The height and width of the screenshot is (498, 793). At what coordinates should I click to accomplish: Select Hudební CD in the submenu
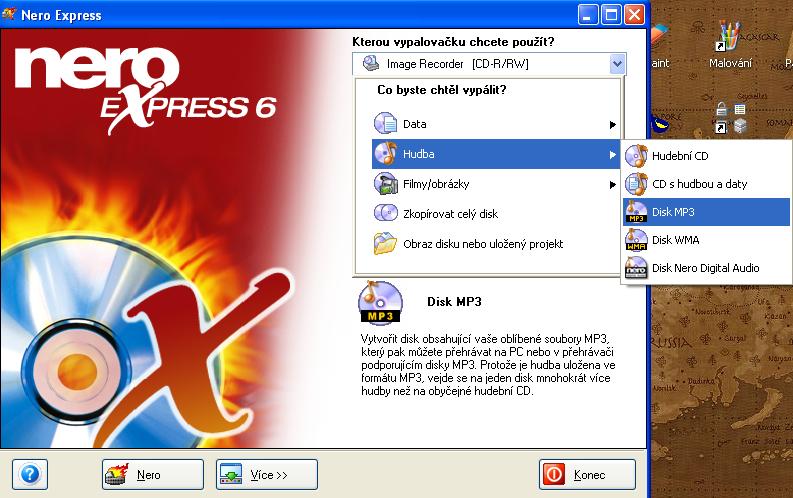(706, 156)
